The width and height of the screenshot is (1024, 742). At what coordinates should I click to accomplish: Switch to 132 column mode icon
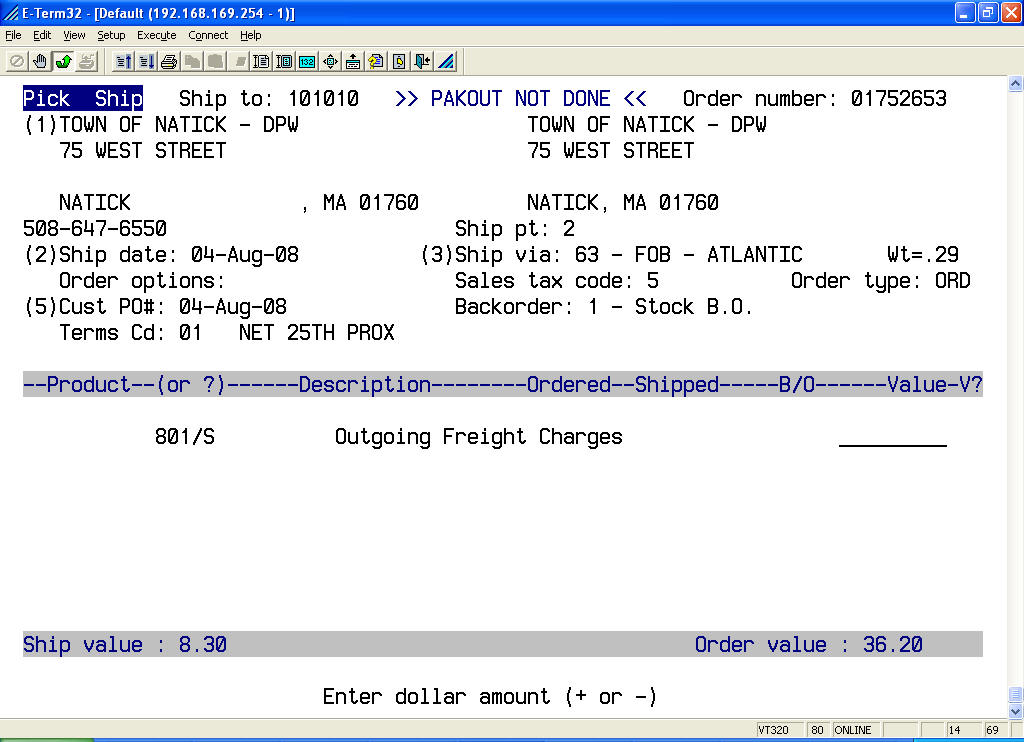[x=307, y=61]
